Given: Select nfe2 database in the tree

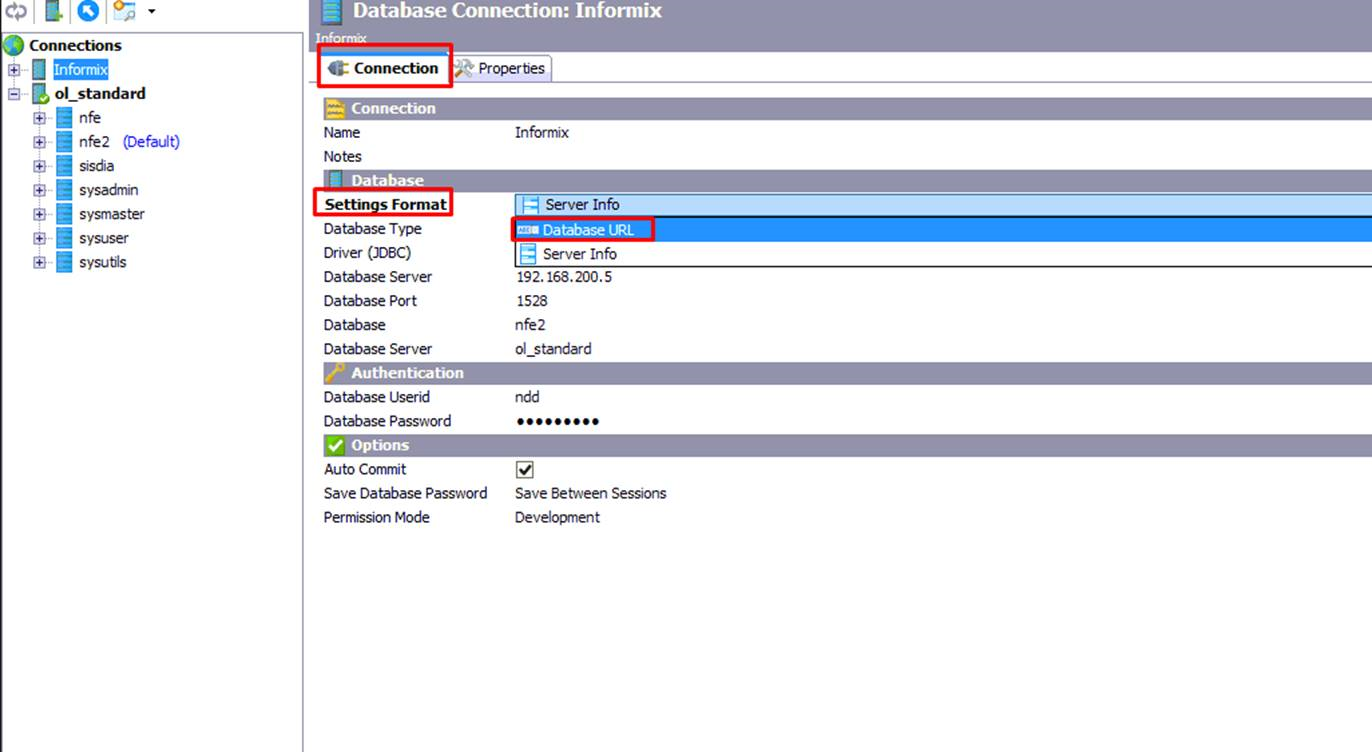Looking at the screenshot, I should (94, 142).
